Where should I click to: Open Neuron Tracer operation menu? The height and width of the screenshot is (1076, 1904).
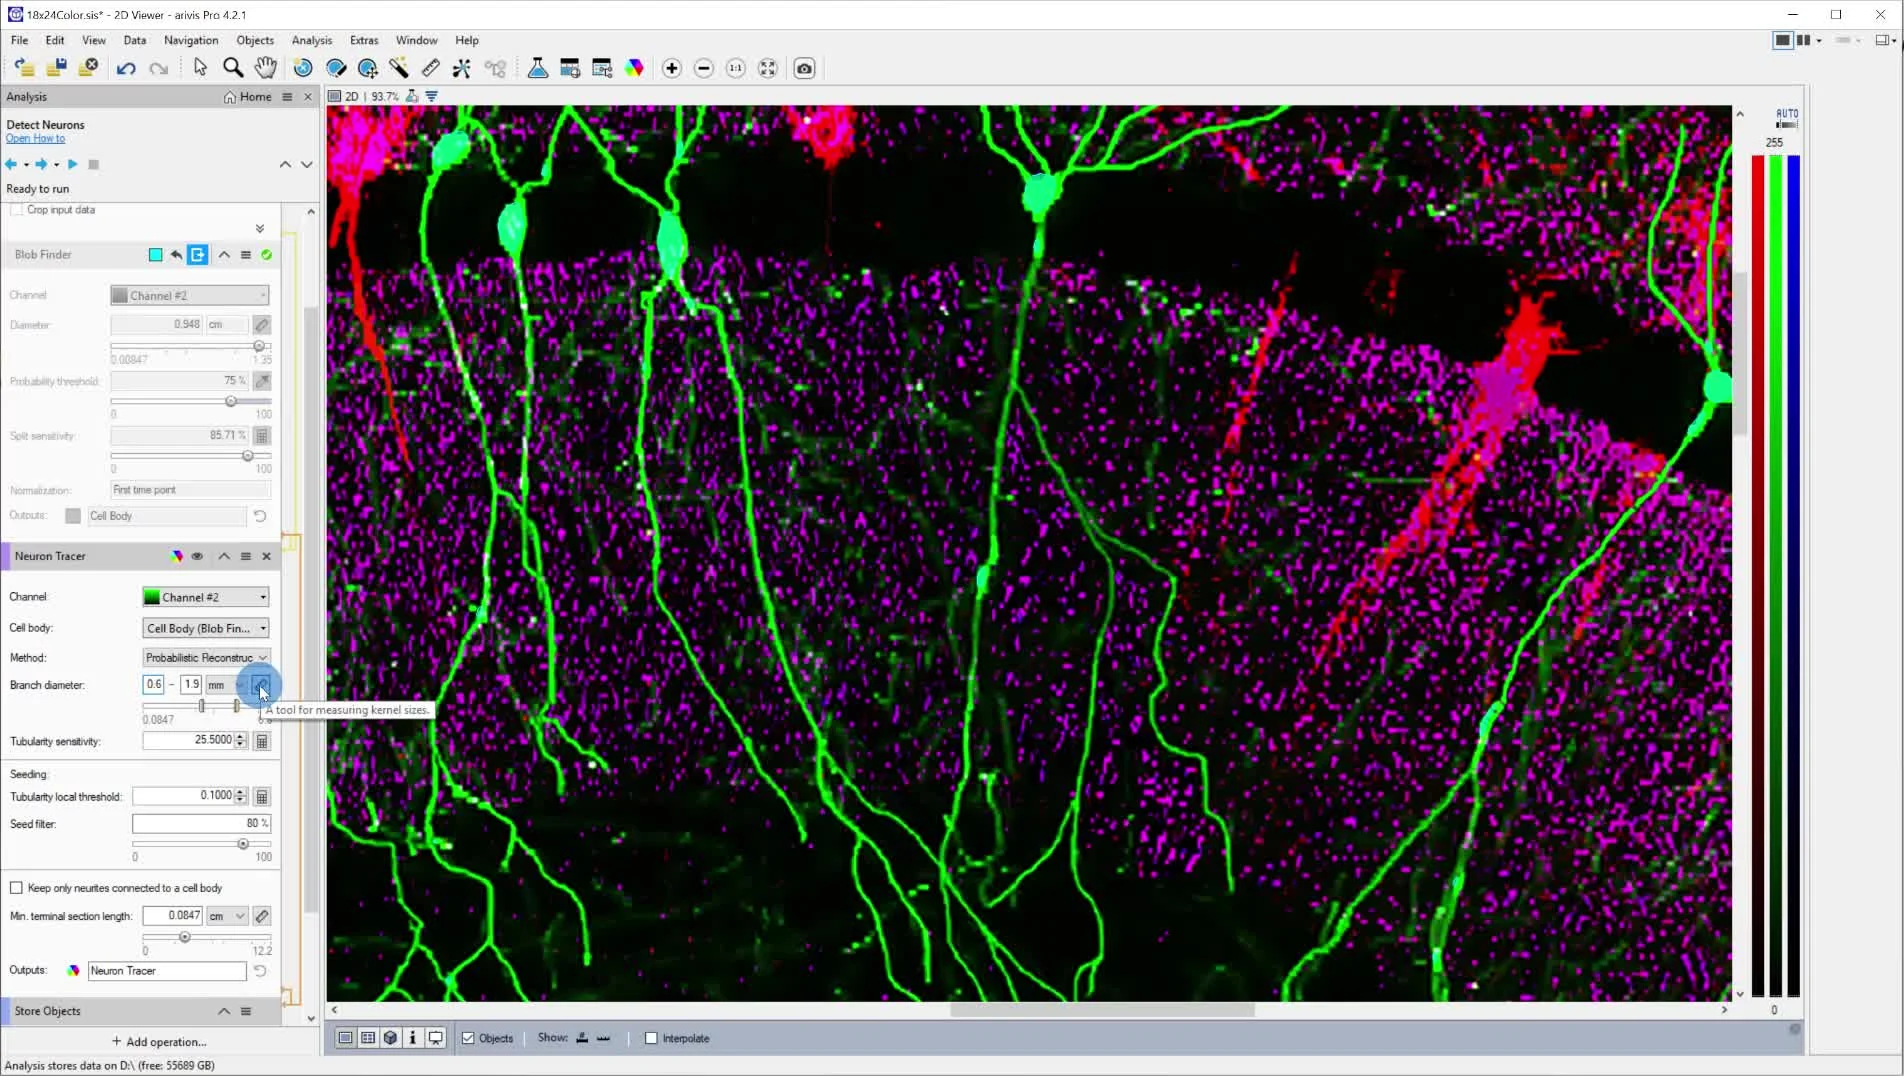(246, 556)
